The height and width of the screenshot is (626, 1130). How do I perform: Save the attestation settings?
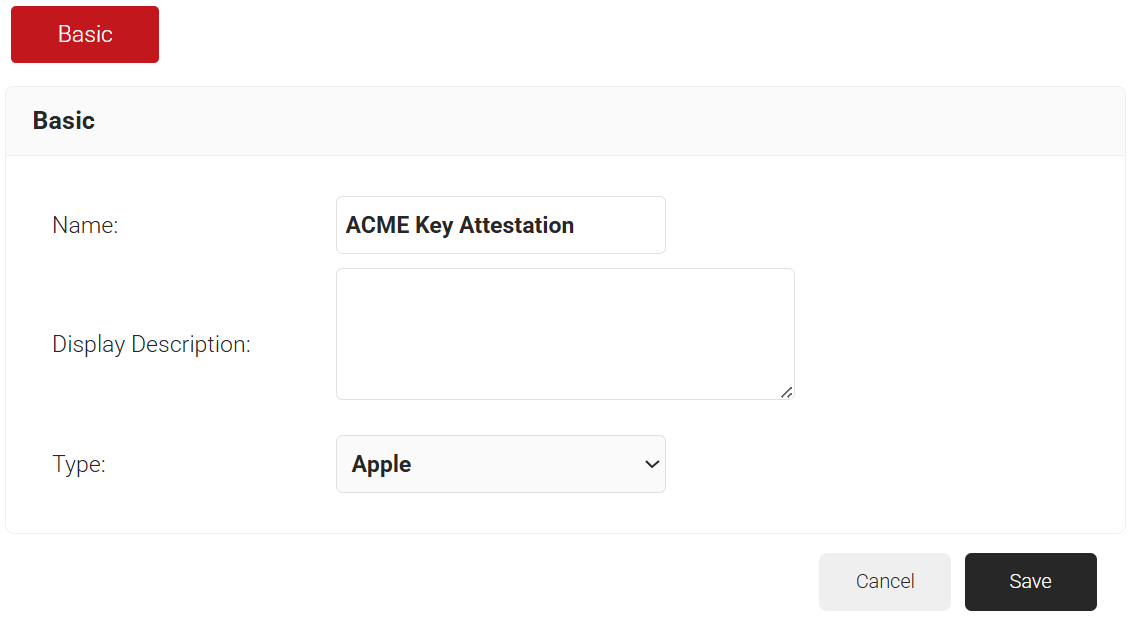tap(1031, 581)
